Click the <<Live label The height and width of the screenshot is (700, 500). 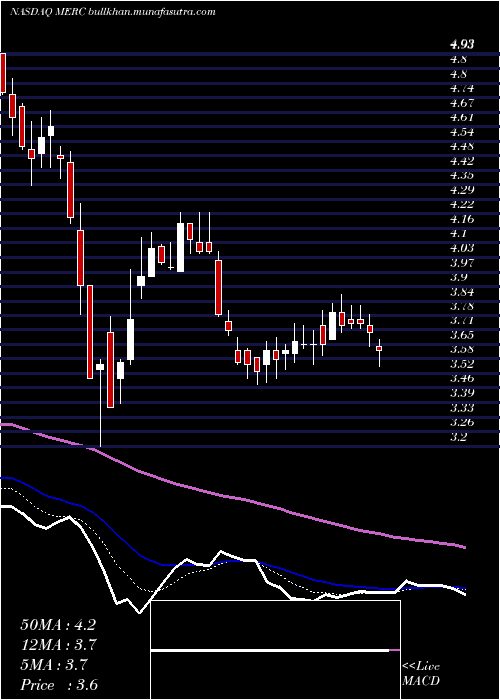[x=421, y=667]
